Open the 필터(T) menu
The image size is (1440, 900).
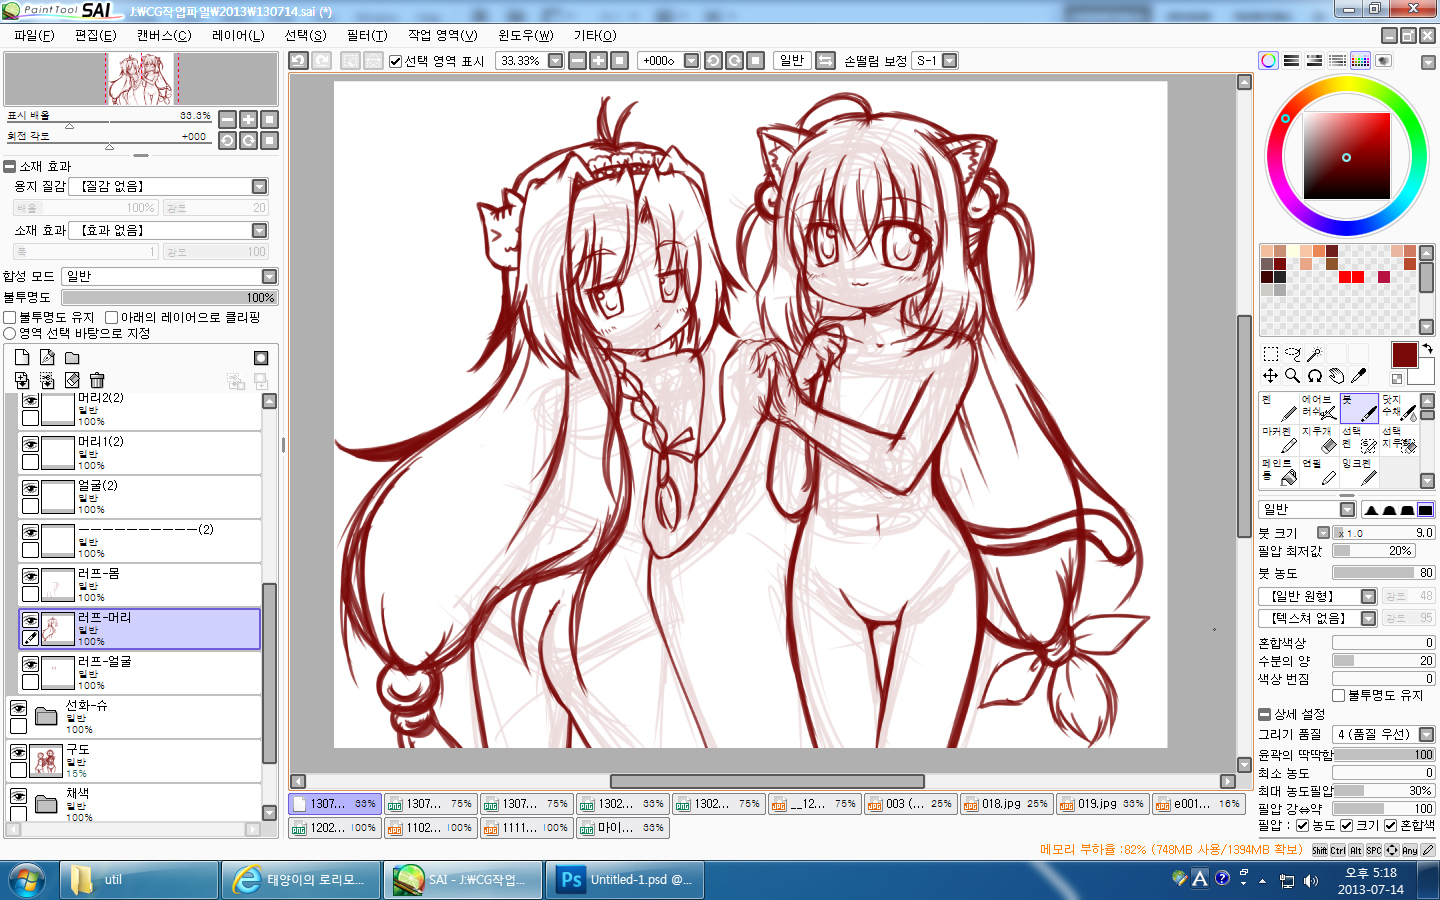click(366, 35)
